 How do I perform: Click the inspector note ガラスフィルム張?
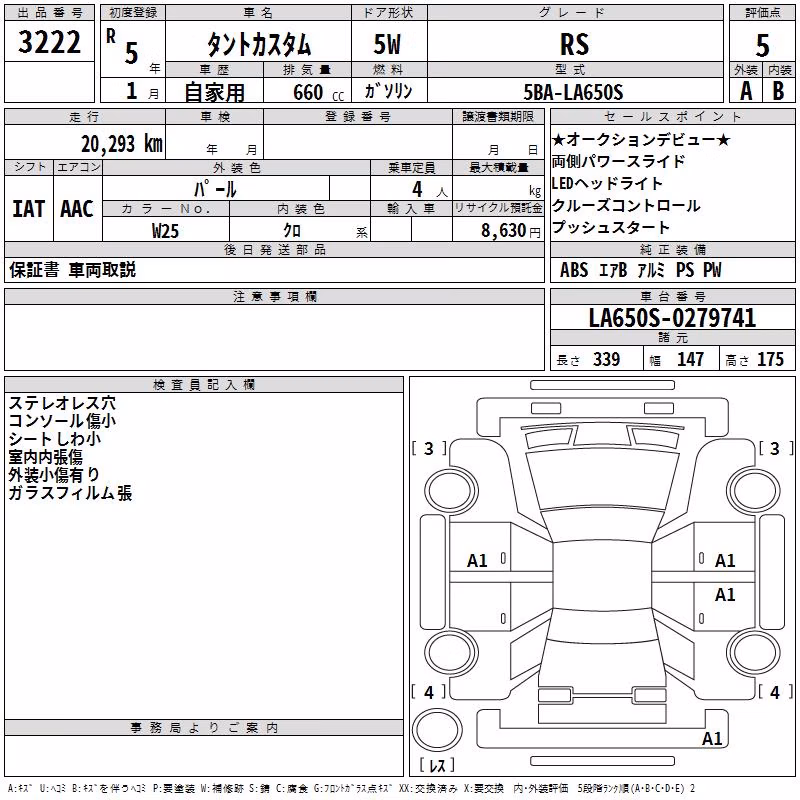point(70,493)
